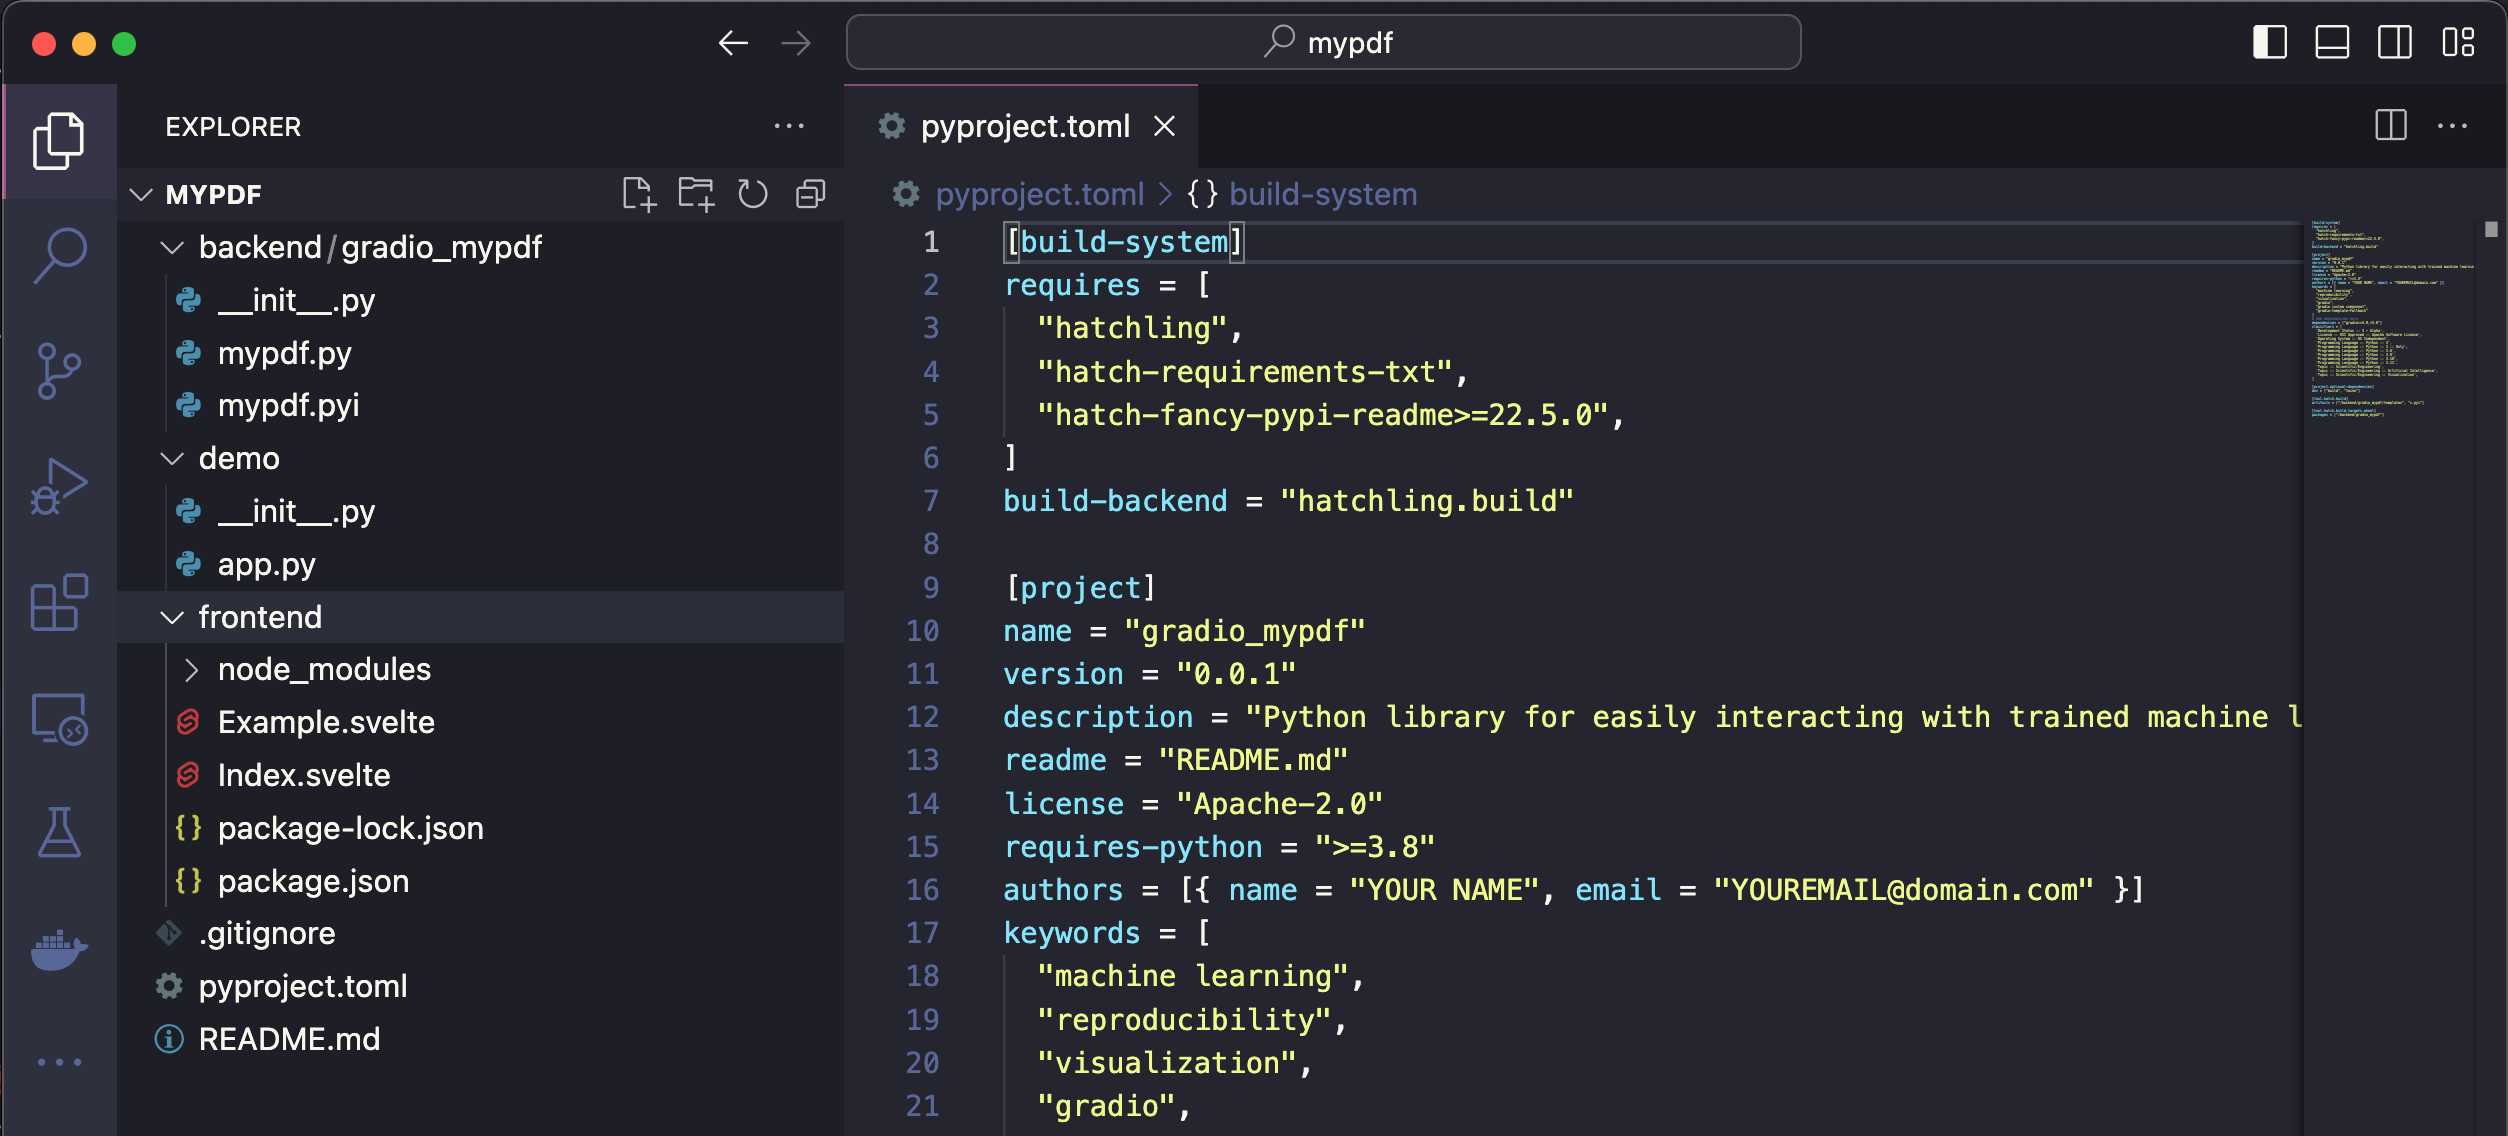Click "hatch-requirements-txt" on line 4

pos(1244,372)
